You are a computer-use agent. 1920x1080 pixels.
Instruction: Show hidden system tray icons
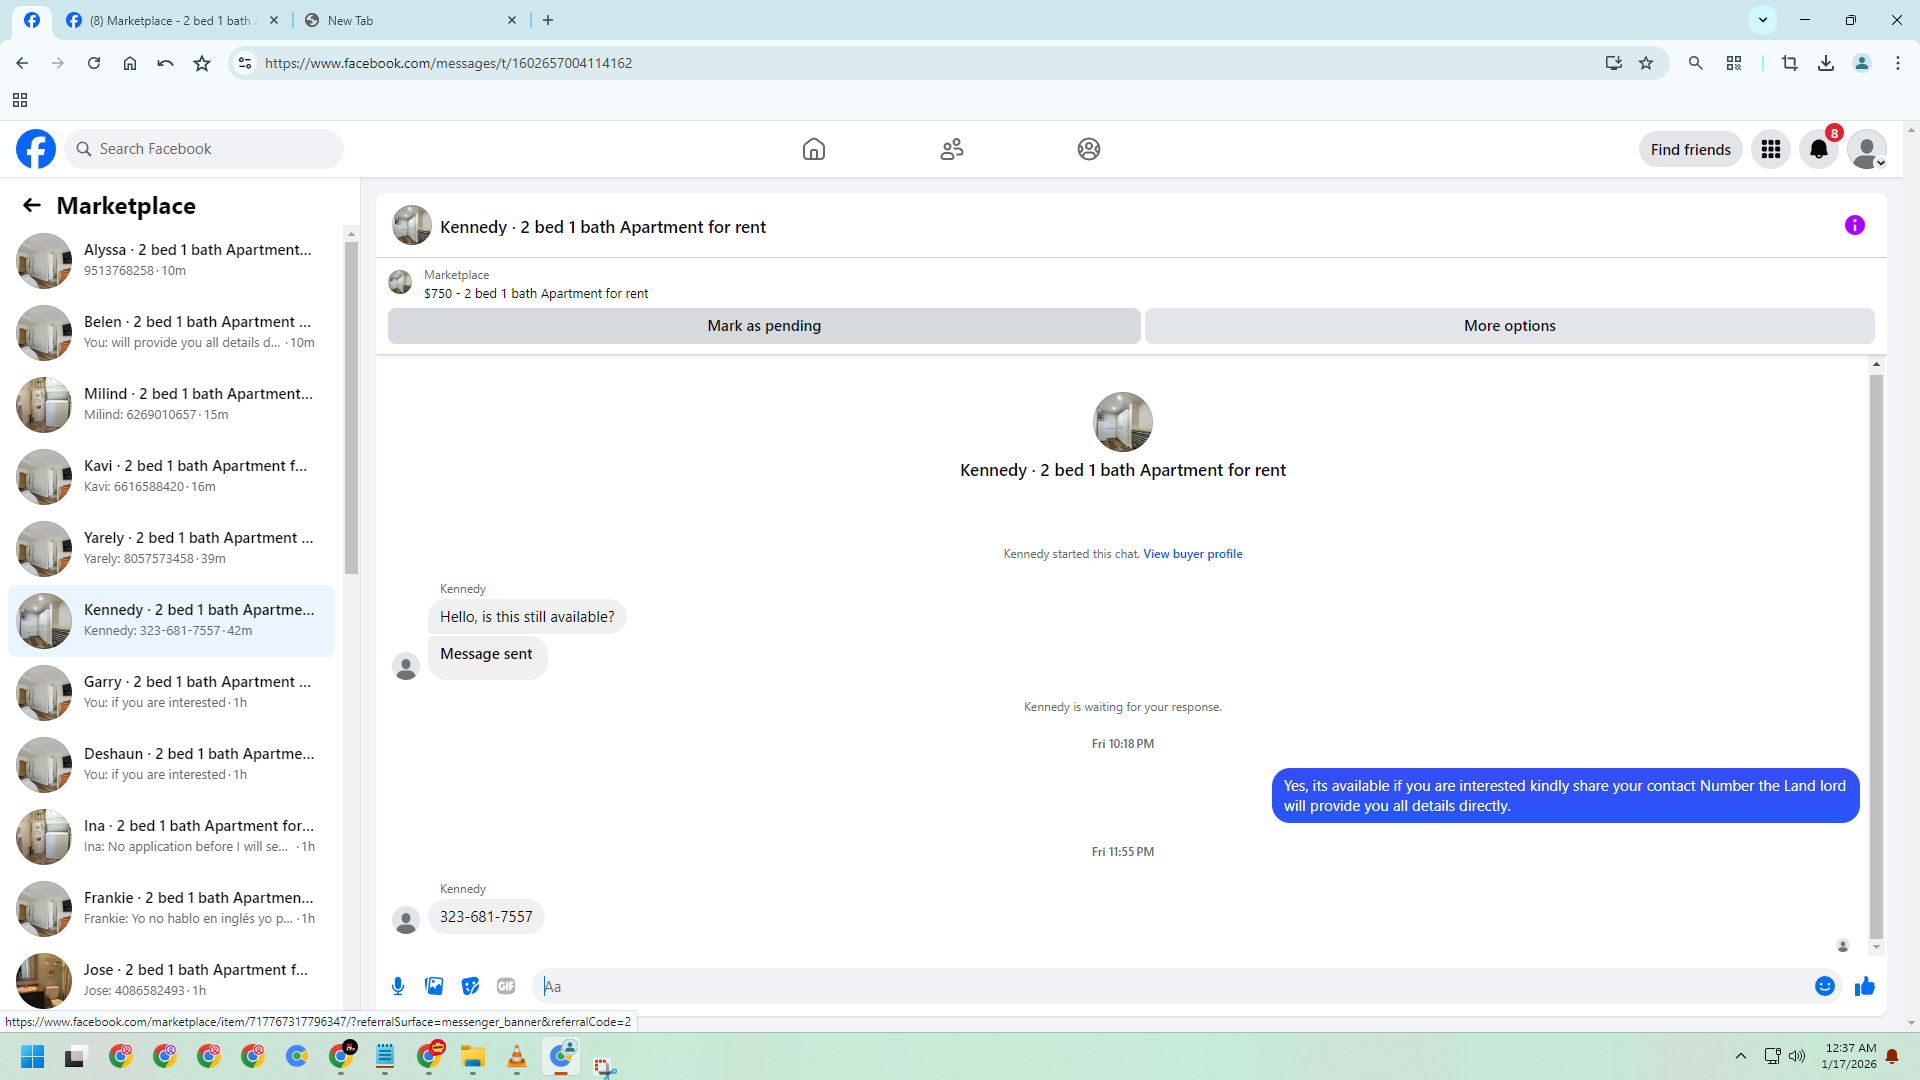pyautogui.click(x=1740, y=1056)
